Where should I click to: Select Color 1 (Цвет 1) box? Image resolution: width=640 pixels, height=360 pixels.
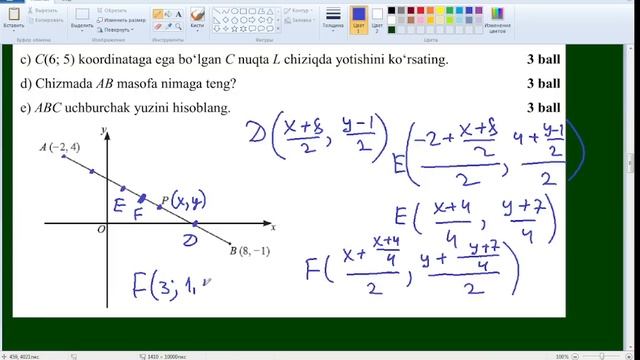tap(359, 20)
